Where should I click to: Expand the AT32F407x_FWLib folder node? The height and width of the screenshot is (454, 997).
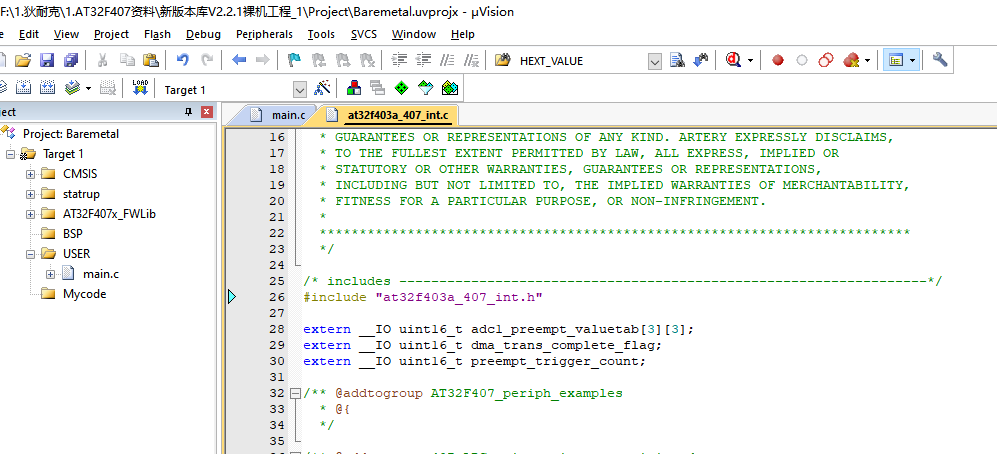(30, 214)
